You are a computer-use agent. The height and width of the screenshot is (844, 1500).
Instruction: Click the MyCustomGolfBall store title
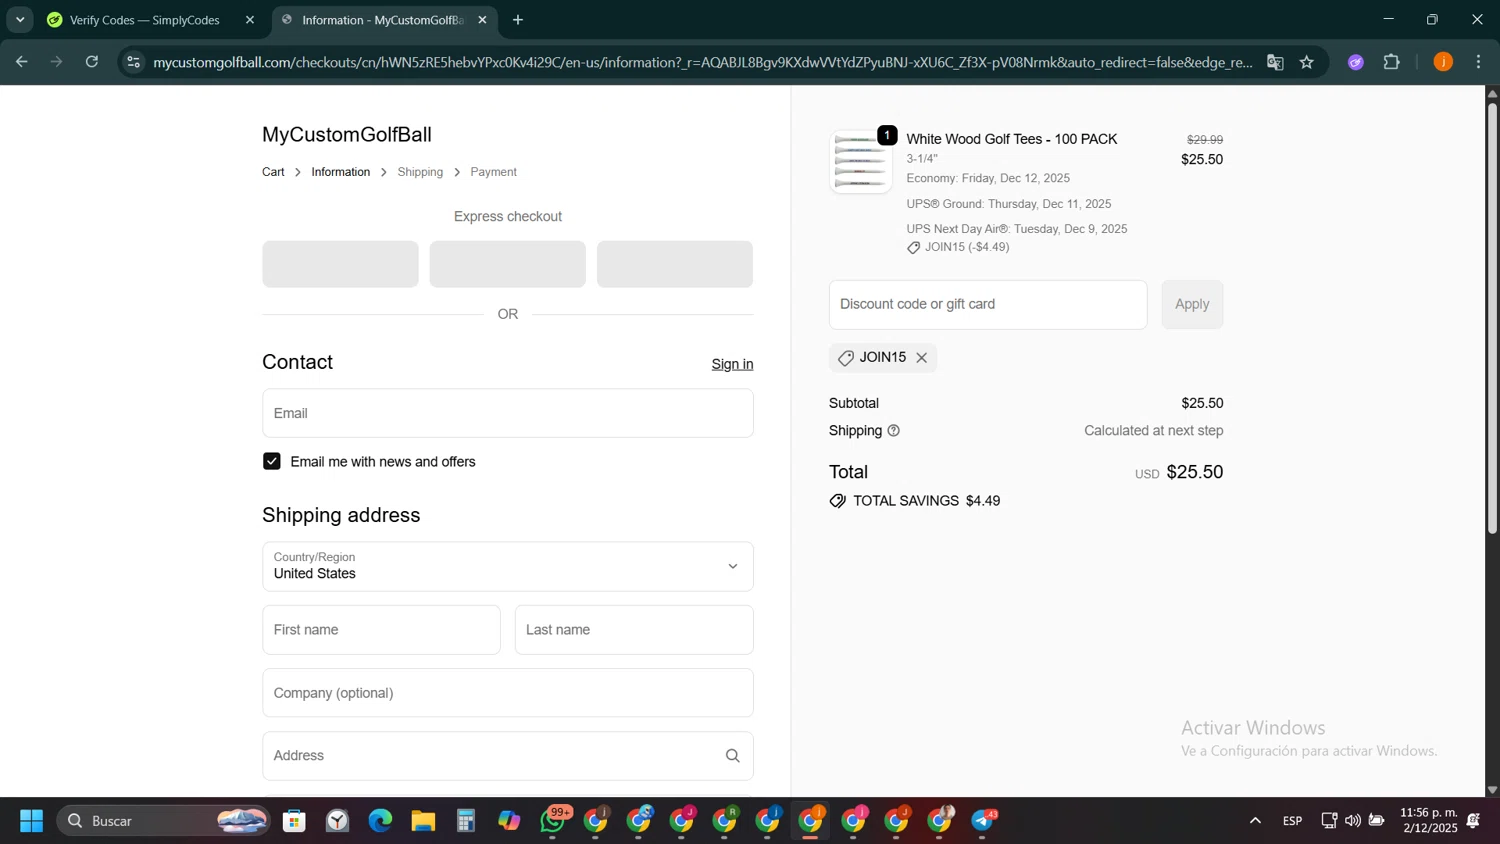[347, 134]
